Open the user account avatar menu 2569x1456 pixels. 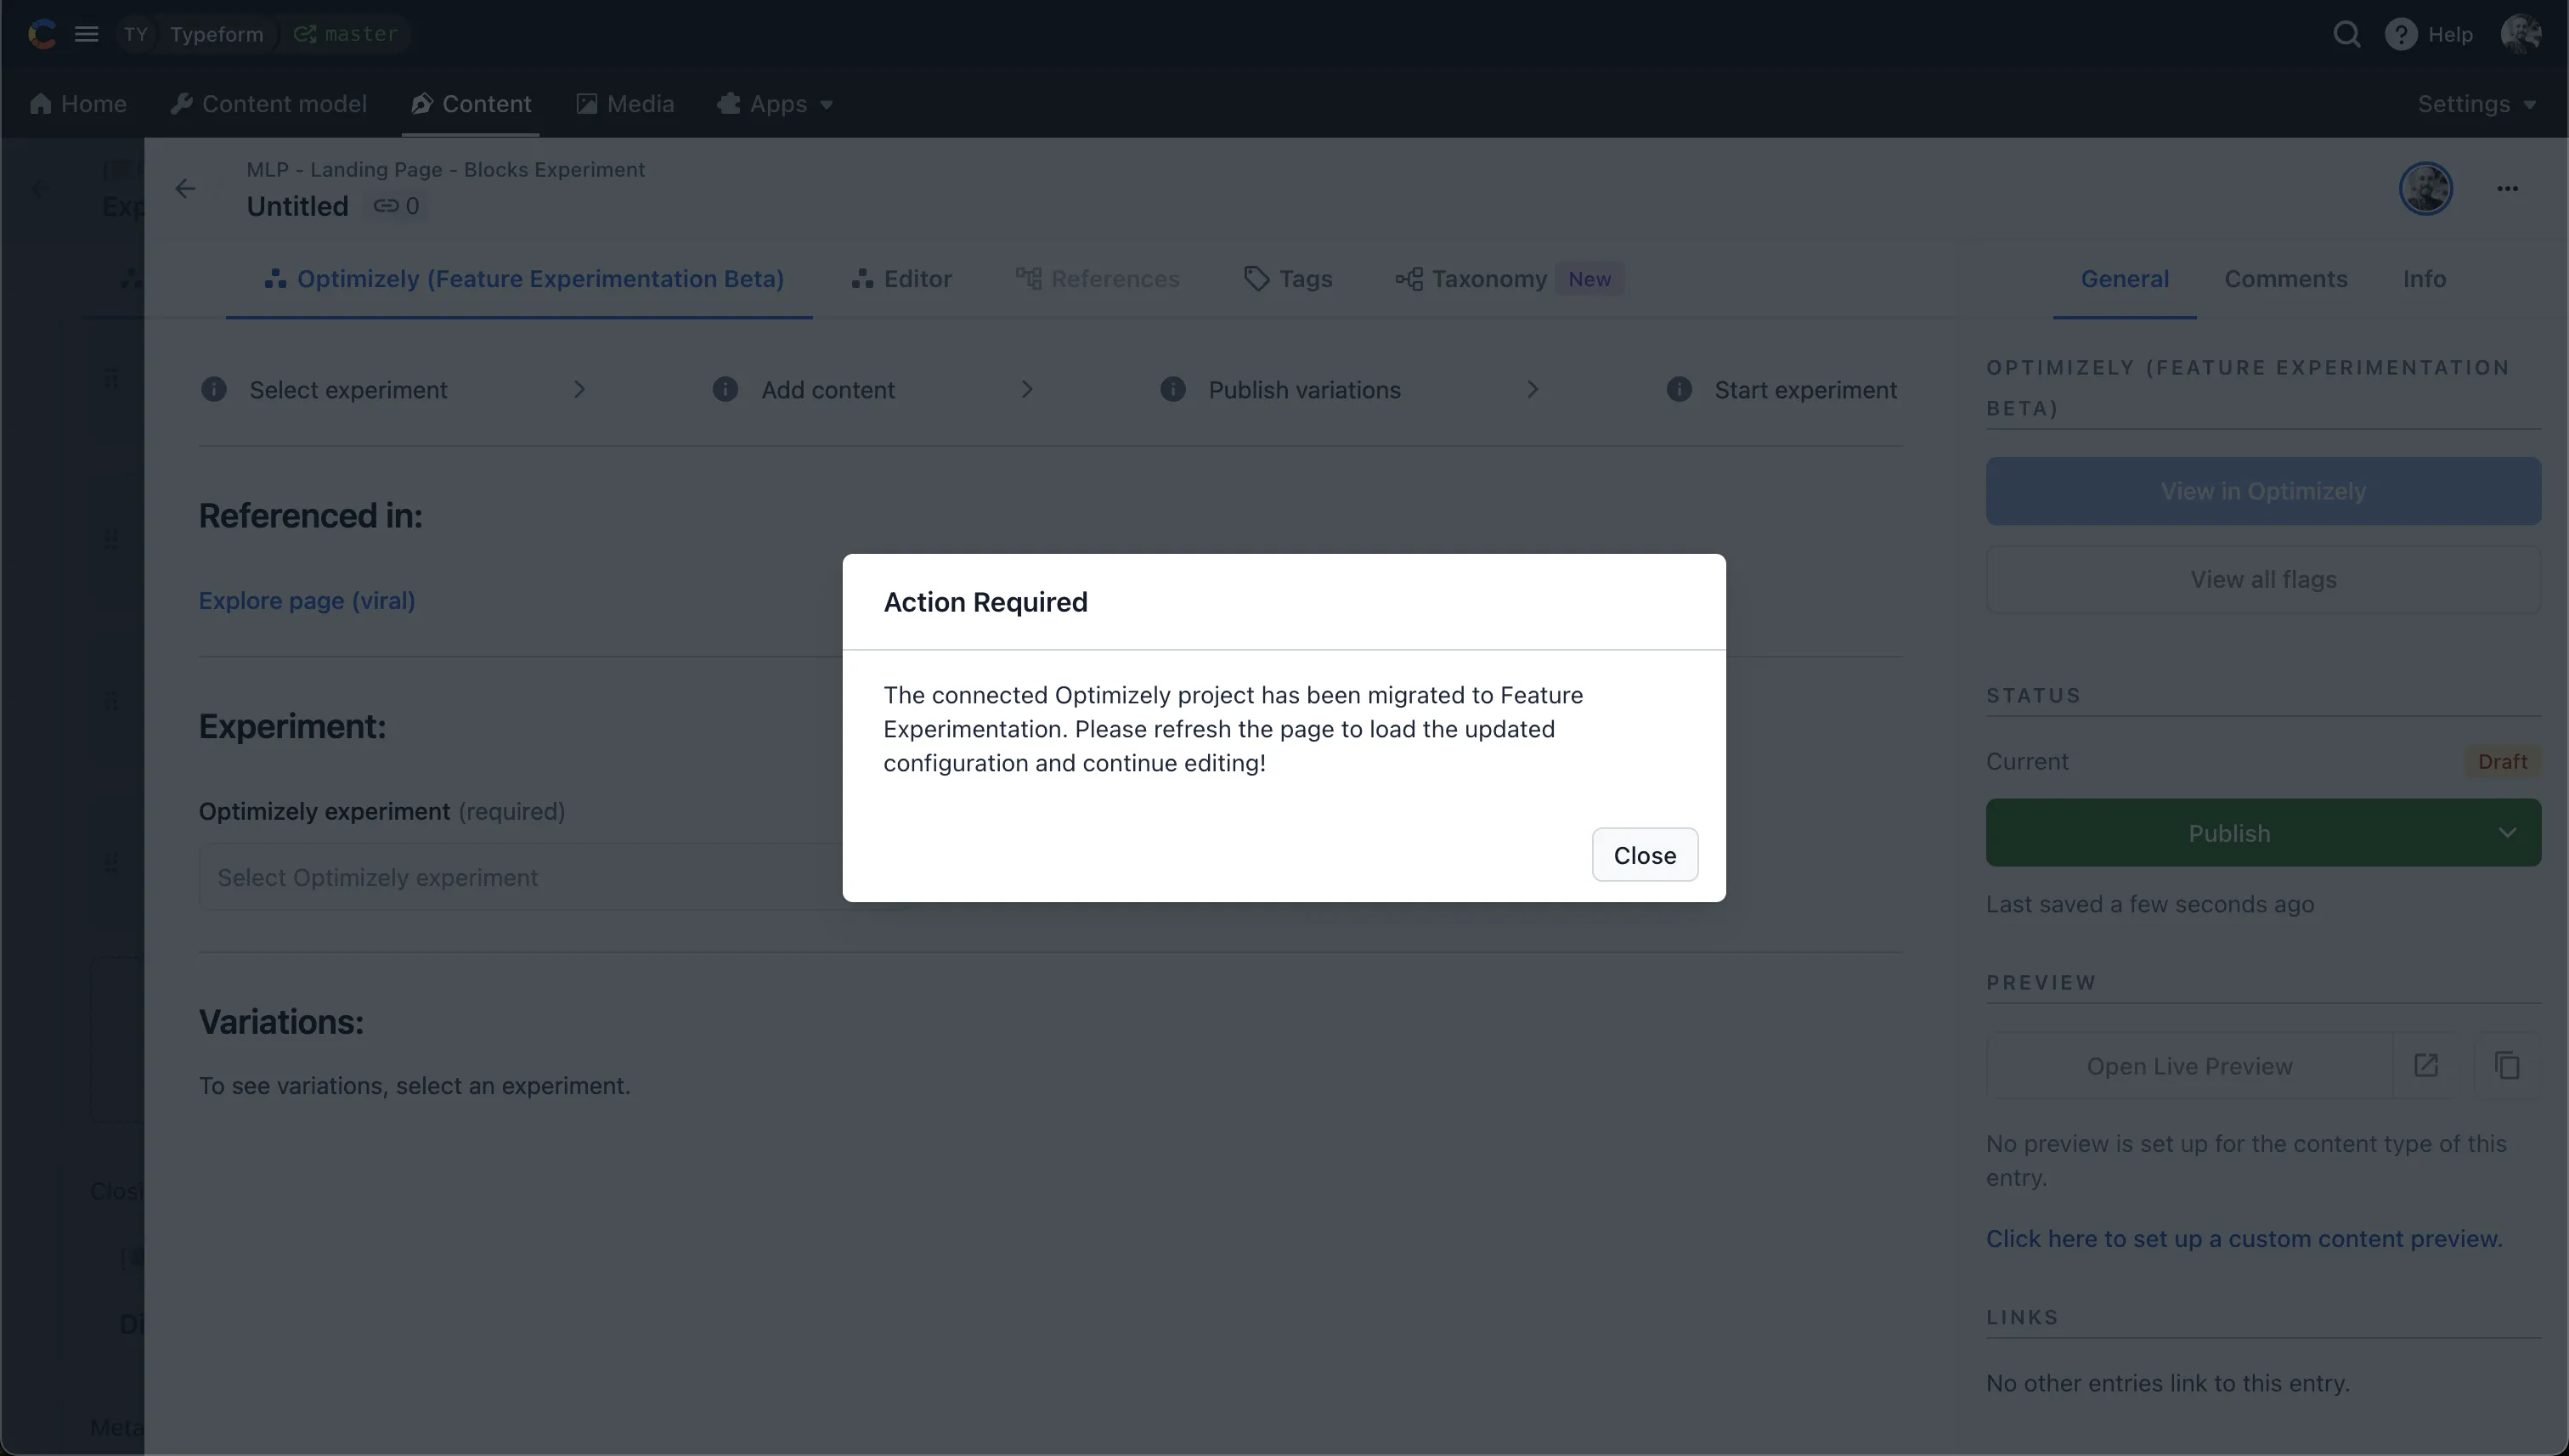[2520, 34]
